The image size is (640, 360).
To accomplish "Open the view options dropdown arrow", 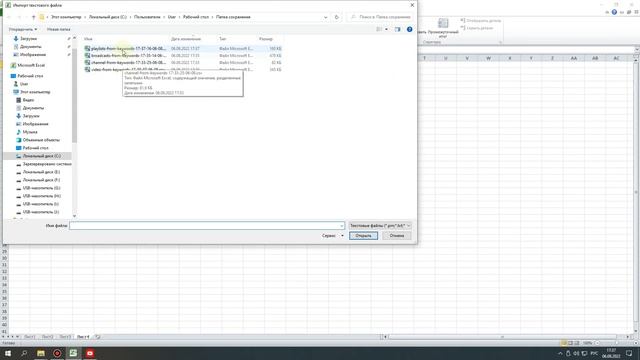I will pos(387,29).
